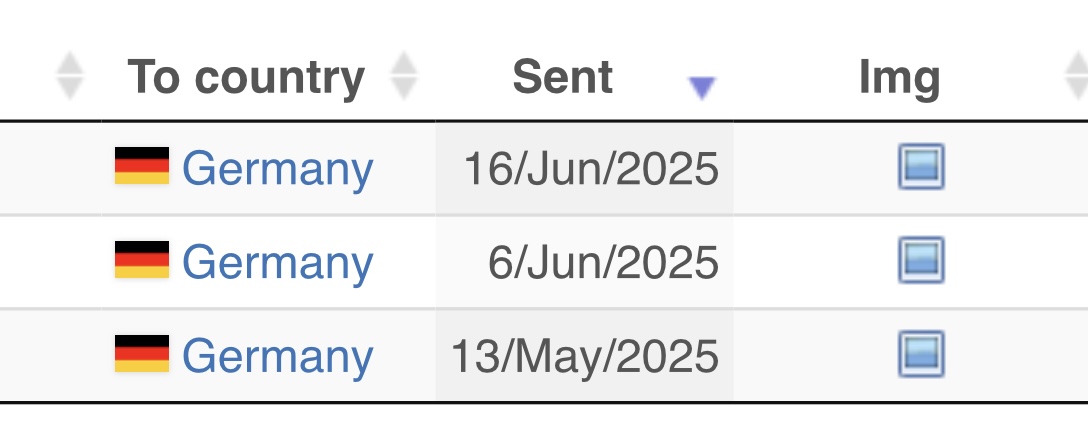1088x437 pixels.
Task: Click the German flag beside 13/May/2025
Action: pyautogui.click(x=142, y=354)
